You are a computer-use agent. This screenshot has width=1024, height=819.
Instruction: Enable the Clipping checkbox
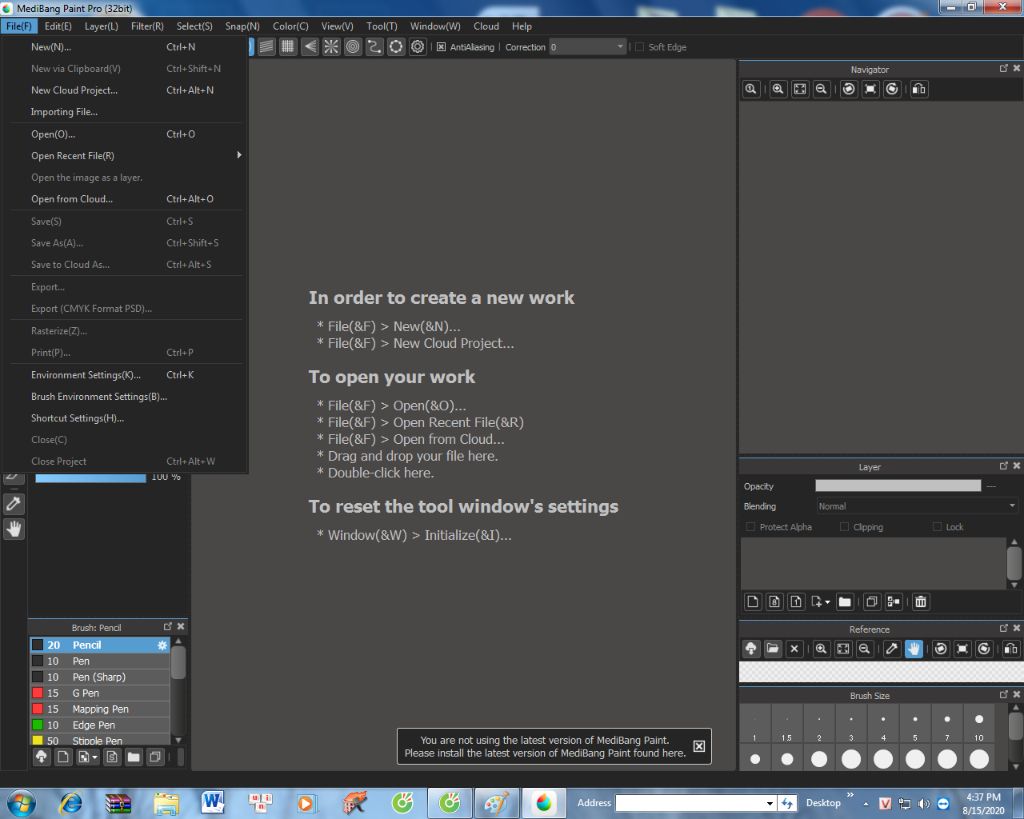tap(844, 526)
